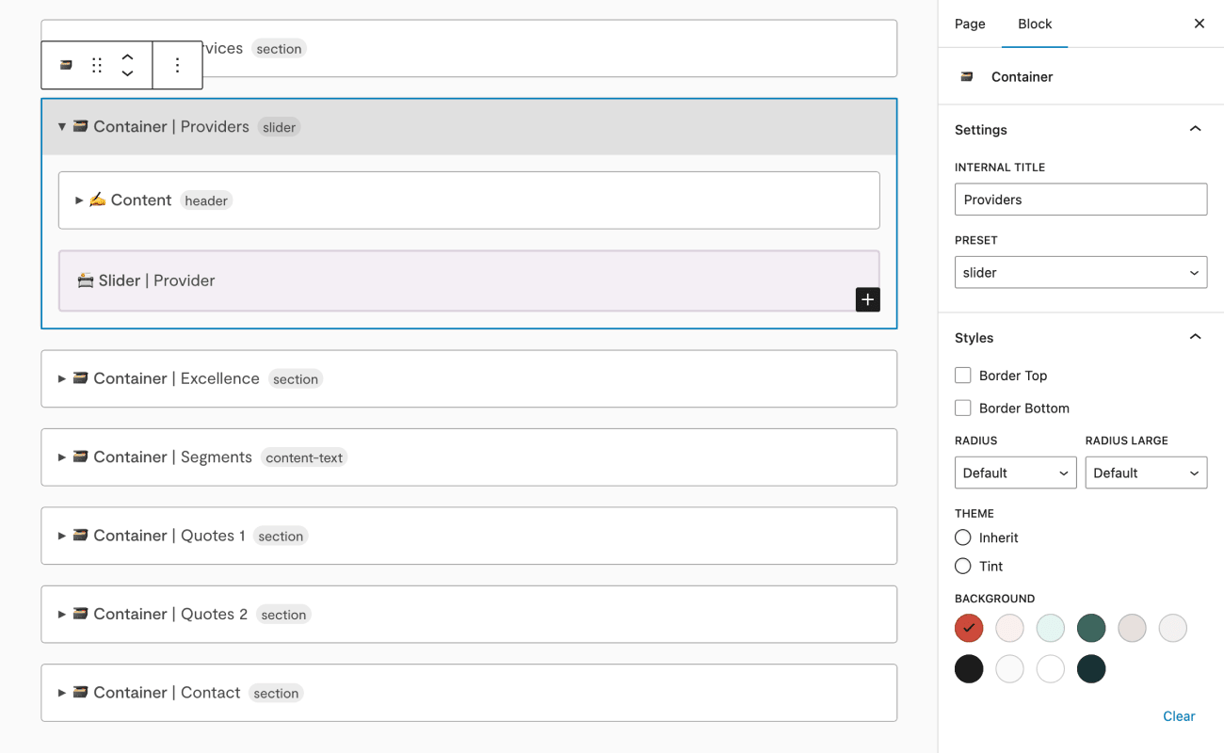Click the container icon beside Quotes 1
Screen dimensions: 1224x753
[x=80, y=535]
